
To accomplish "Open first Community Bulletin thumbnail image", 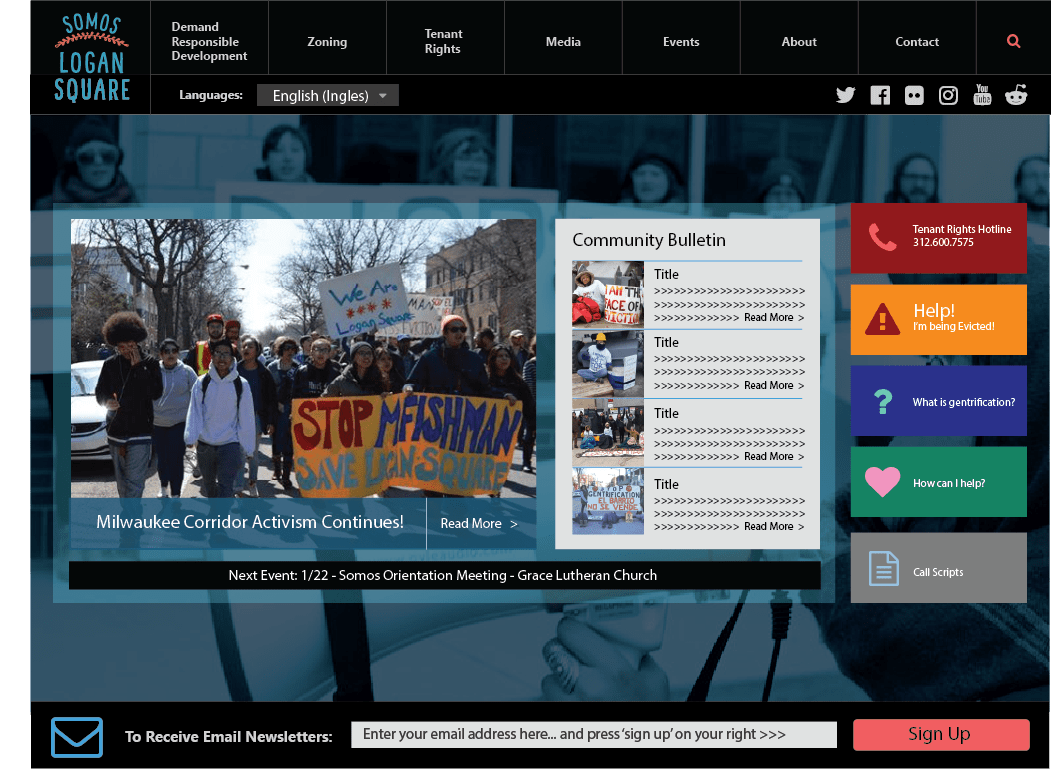I will [x=607, y=295].
